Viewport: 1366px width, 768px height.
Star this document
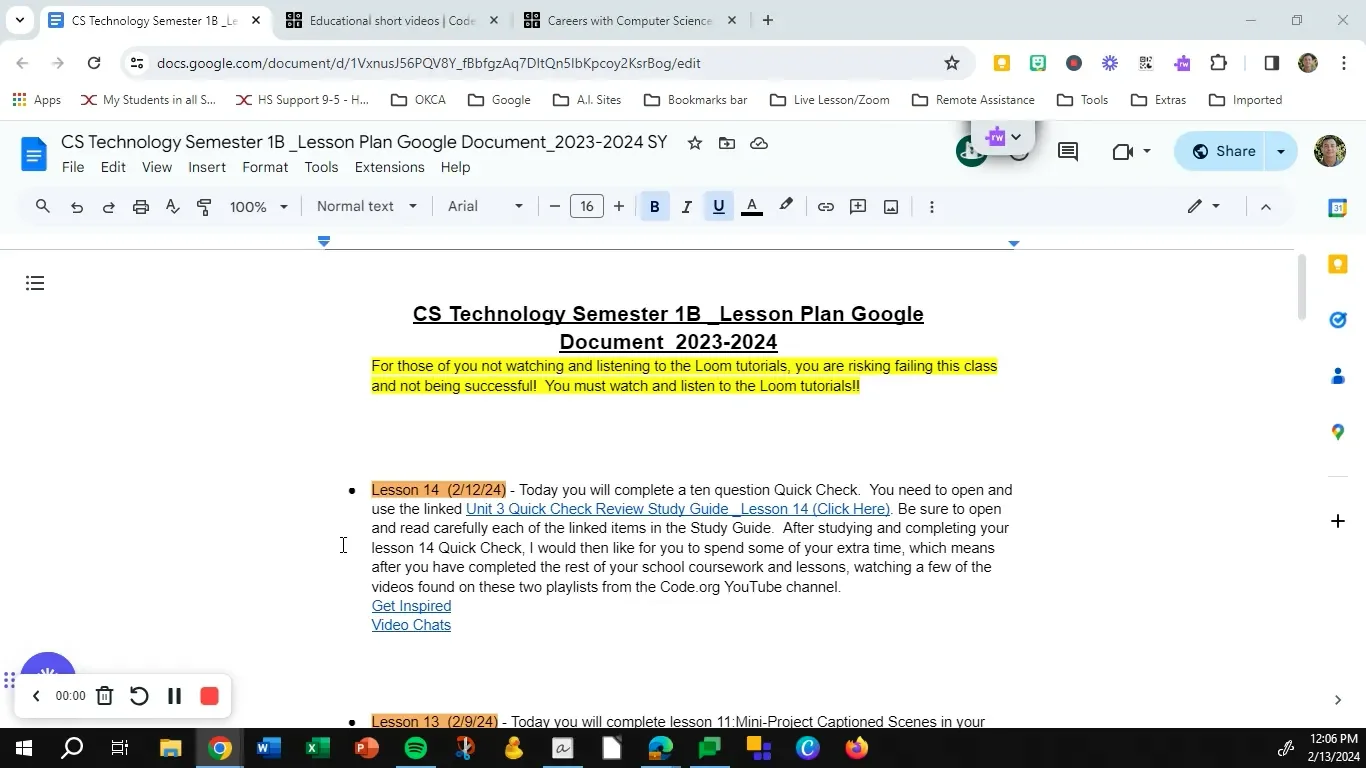(695, 143)
